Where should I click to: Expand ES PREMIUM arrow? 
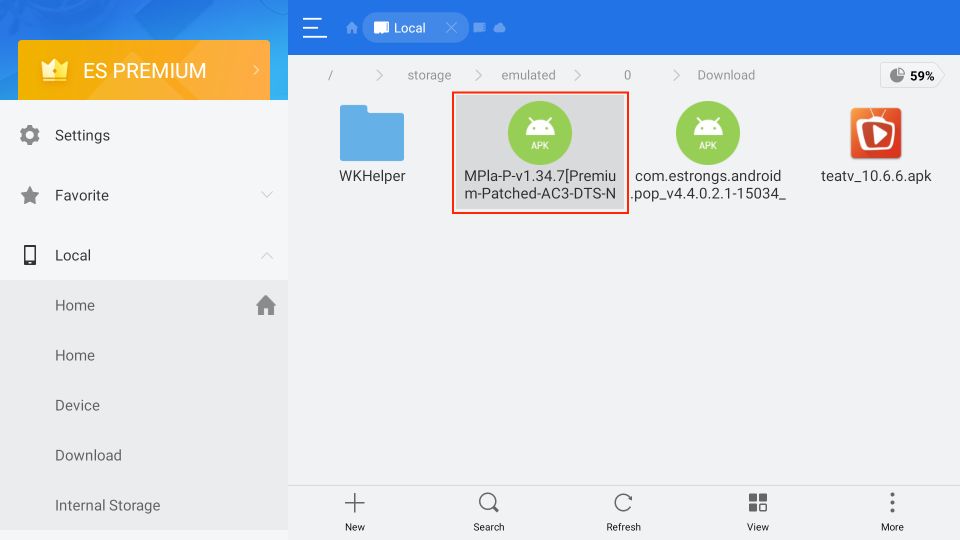click(257, 70)
